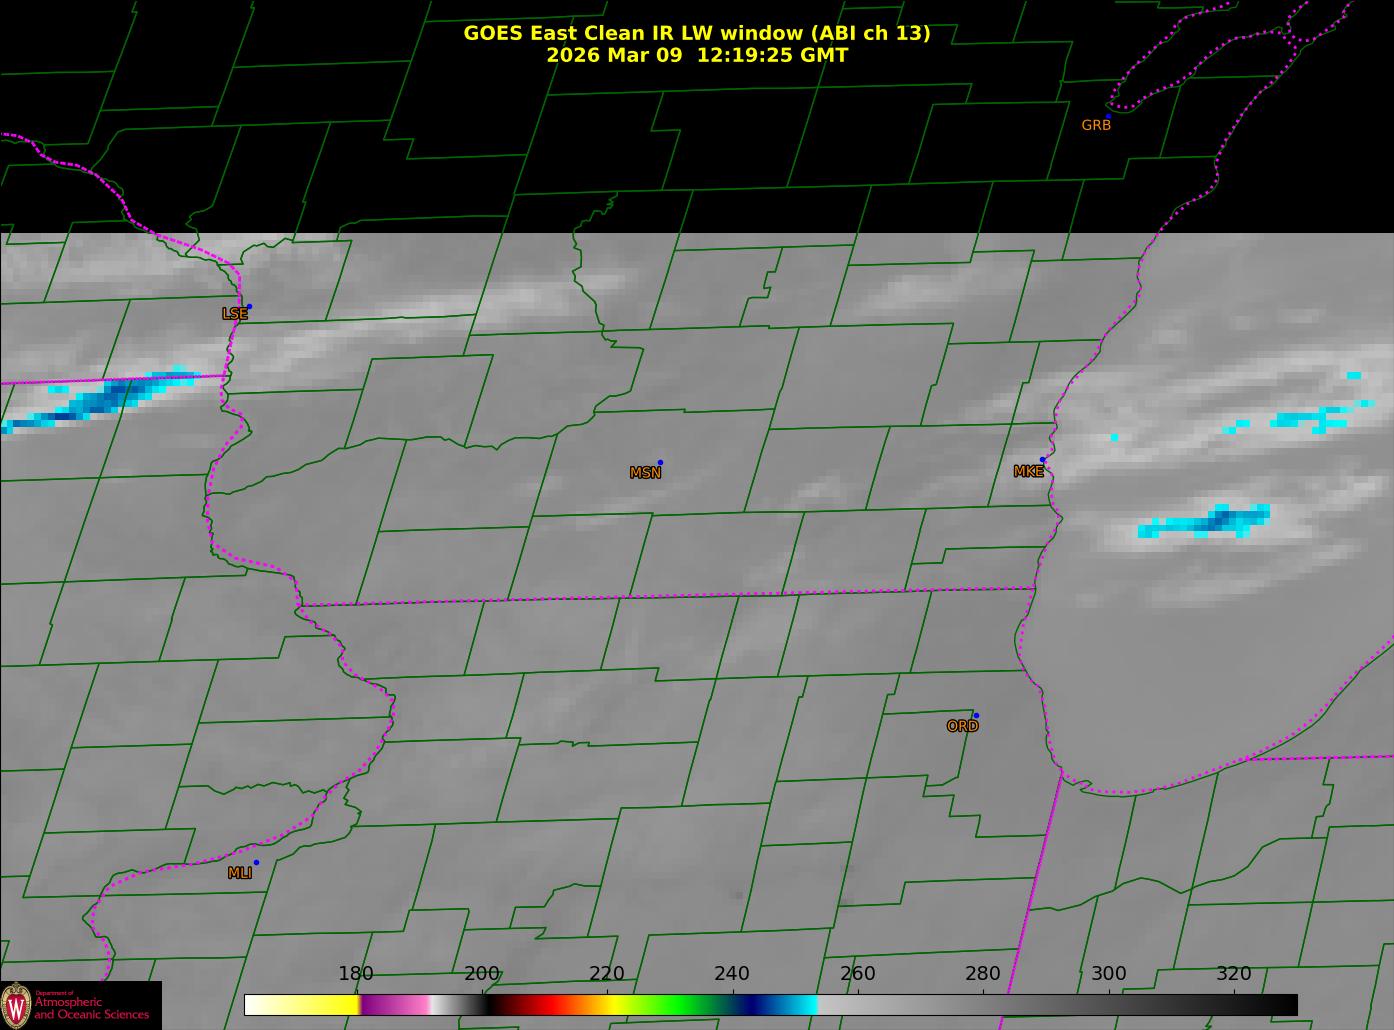1394x1030 pixels.
Task: Click the blue dot marking ORD station
Action: tap(976, 716)
